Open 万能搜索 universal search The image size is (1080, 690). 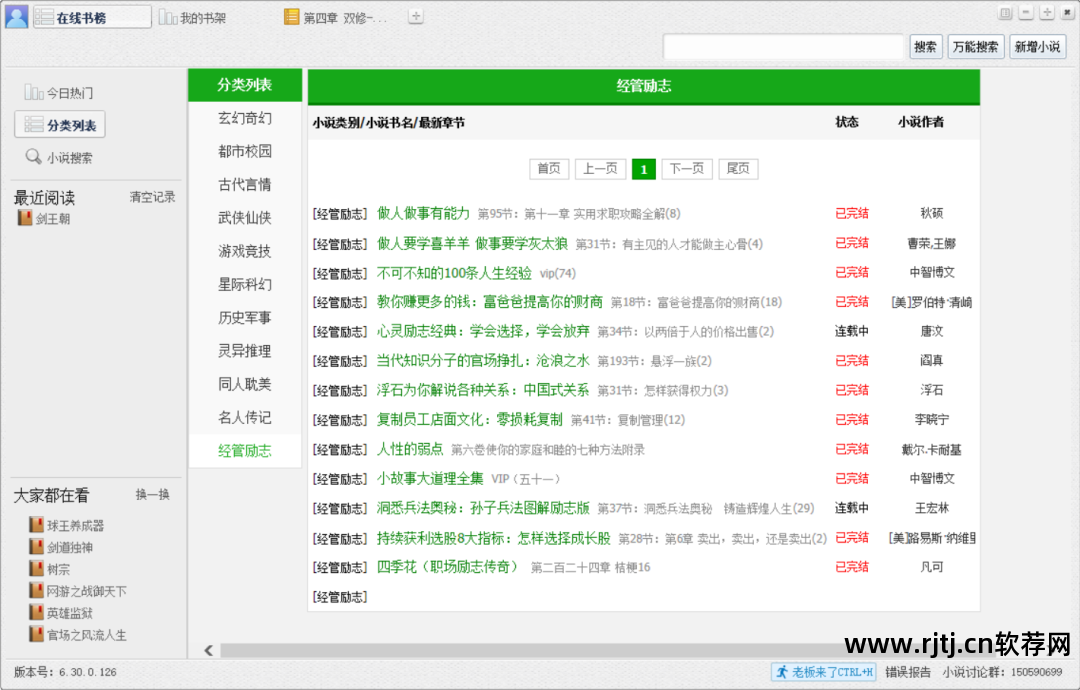pos(974,46)
